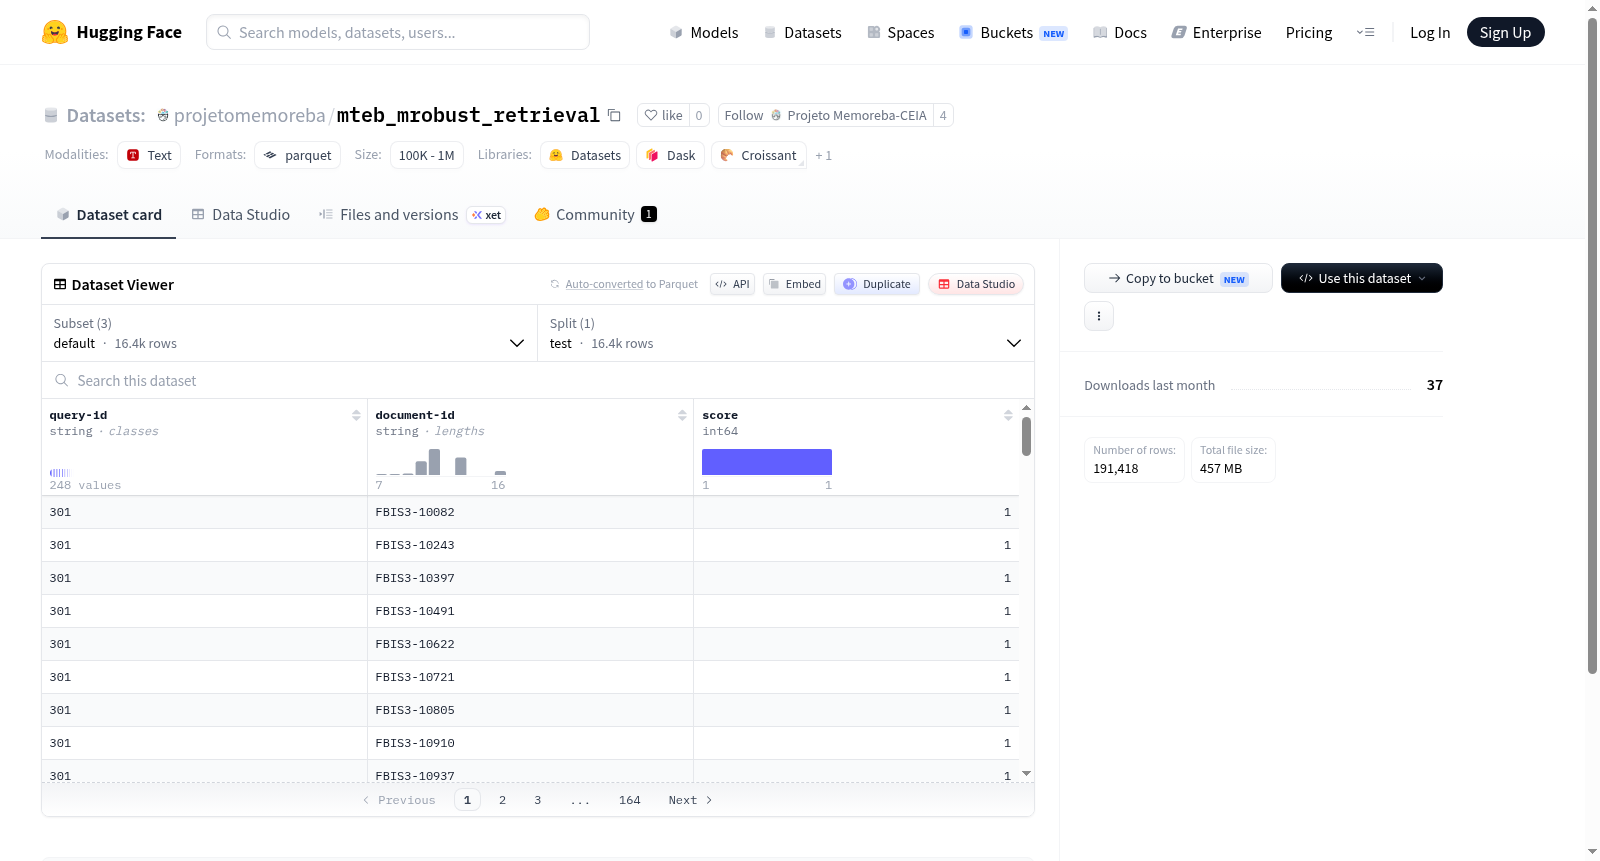Copy dataset name with the copy icon

click(x=614, y=116)
